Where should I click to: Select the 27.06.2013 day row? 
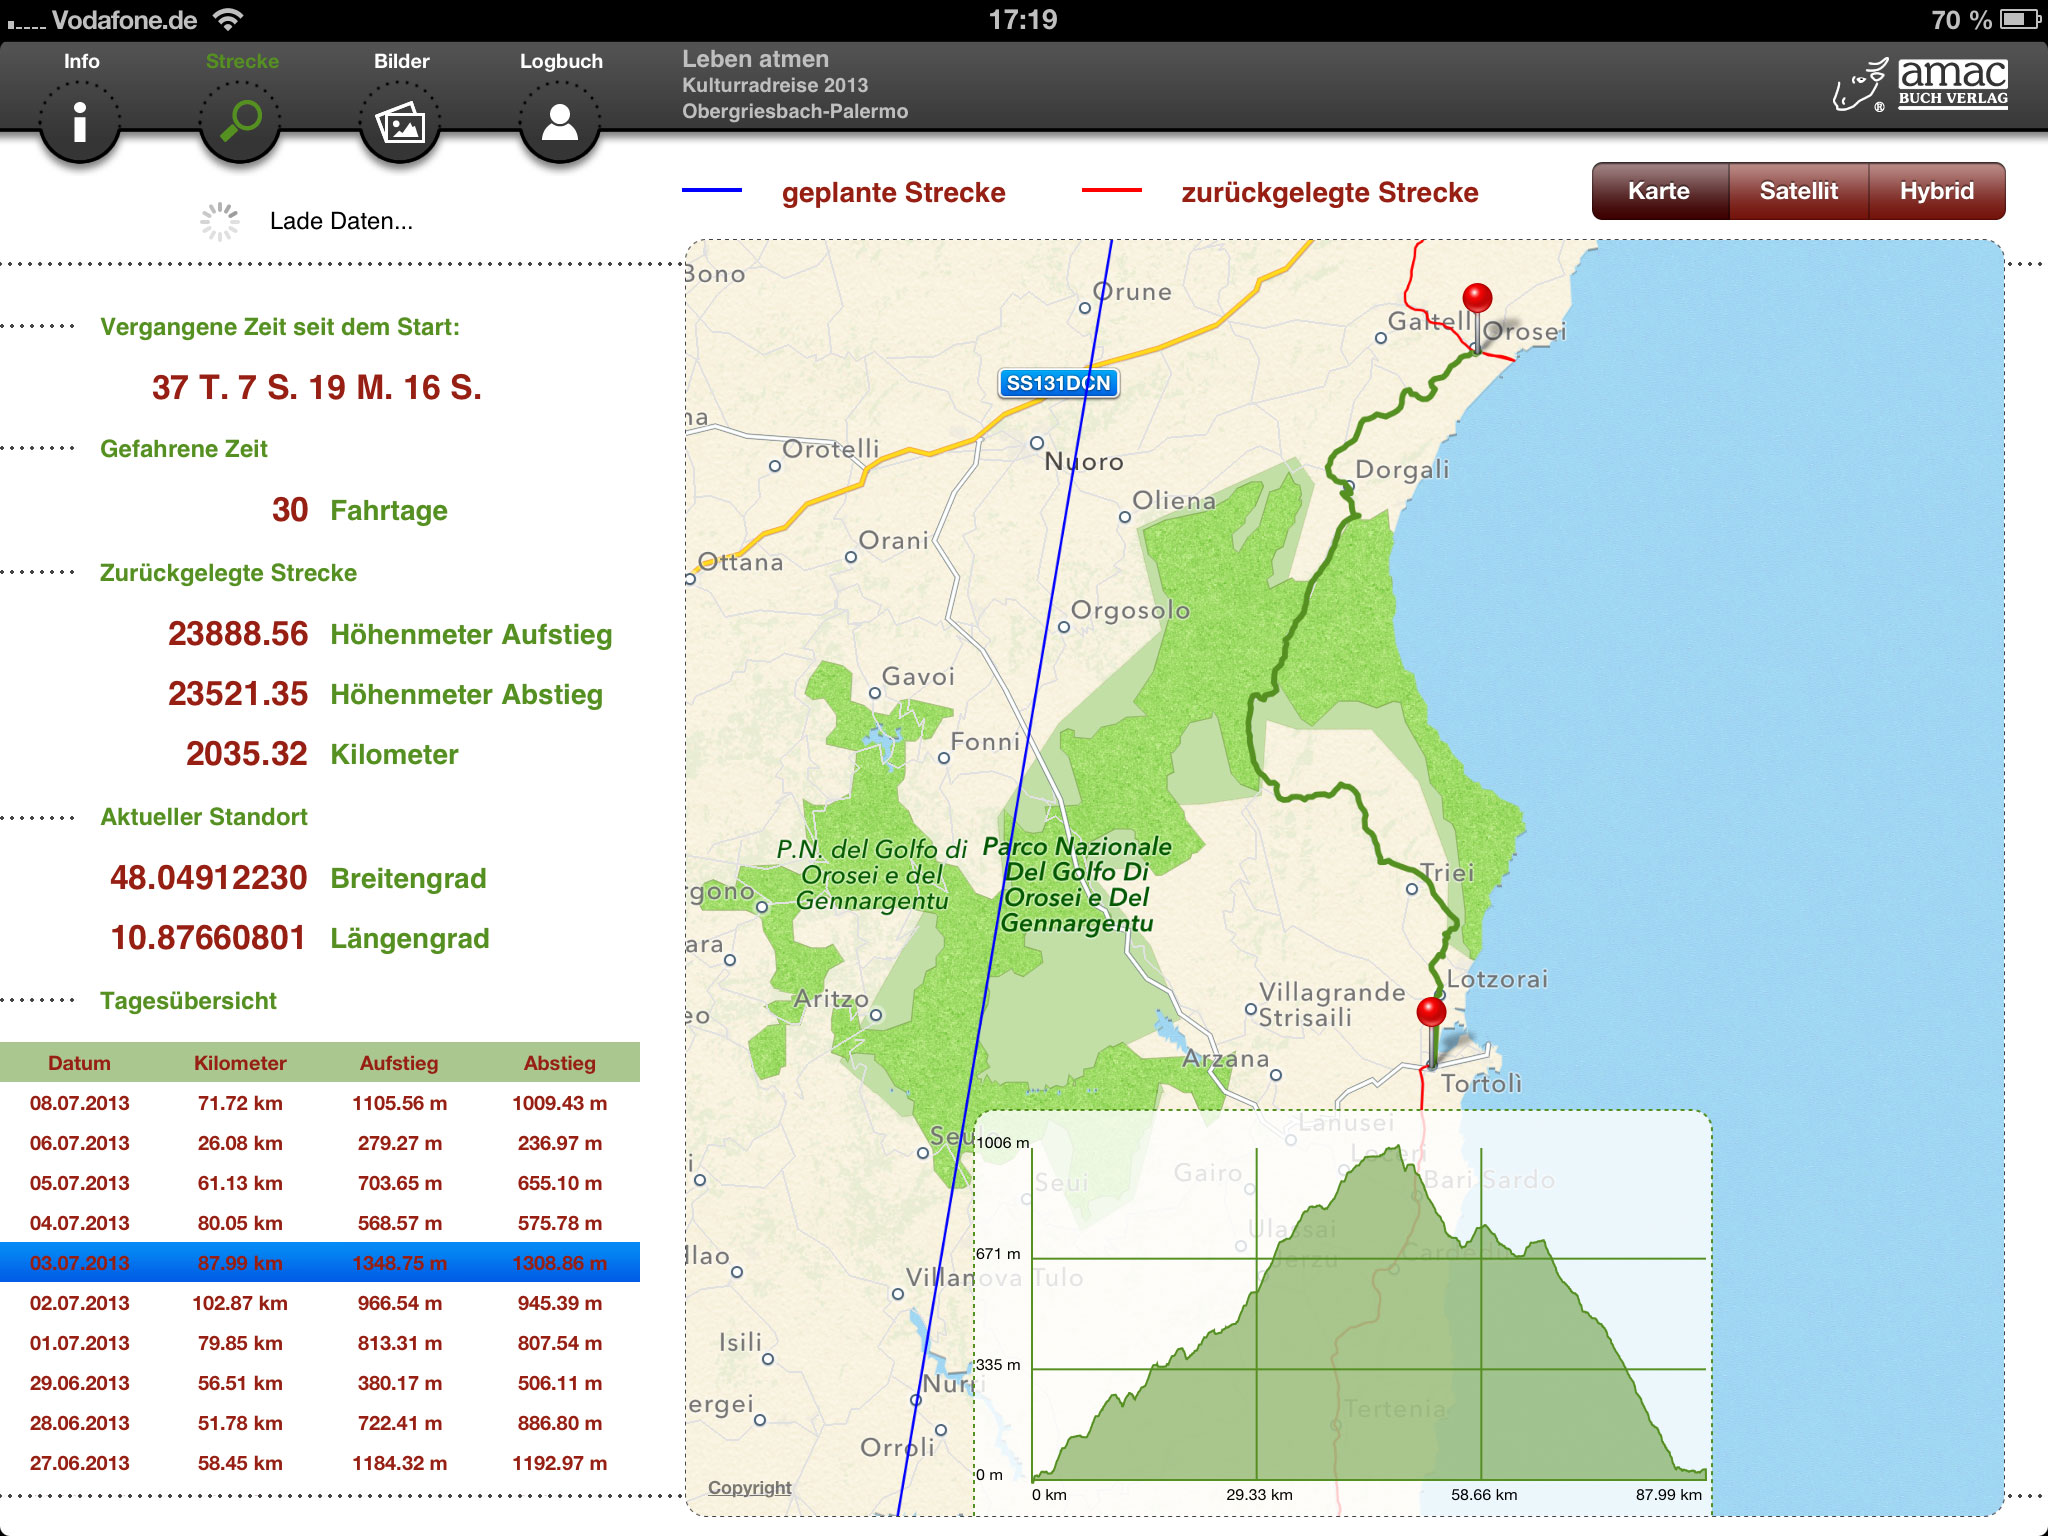(320, 1463)
